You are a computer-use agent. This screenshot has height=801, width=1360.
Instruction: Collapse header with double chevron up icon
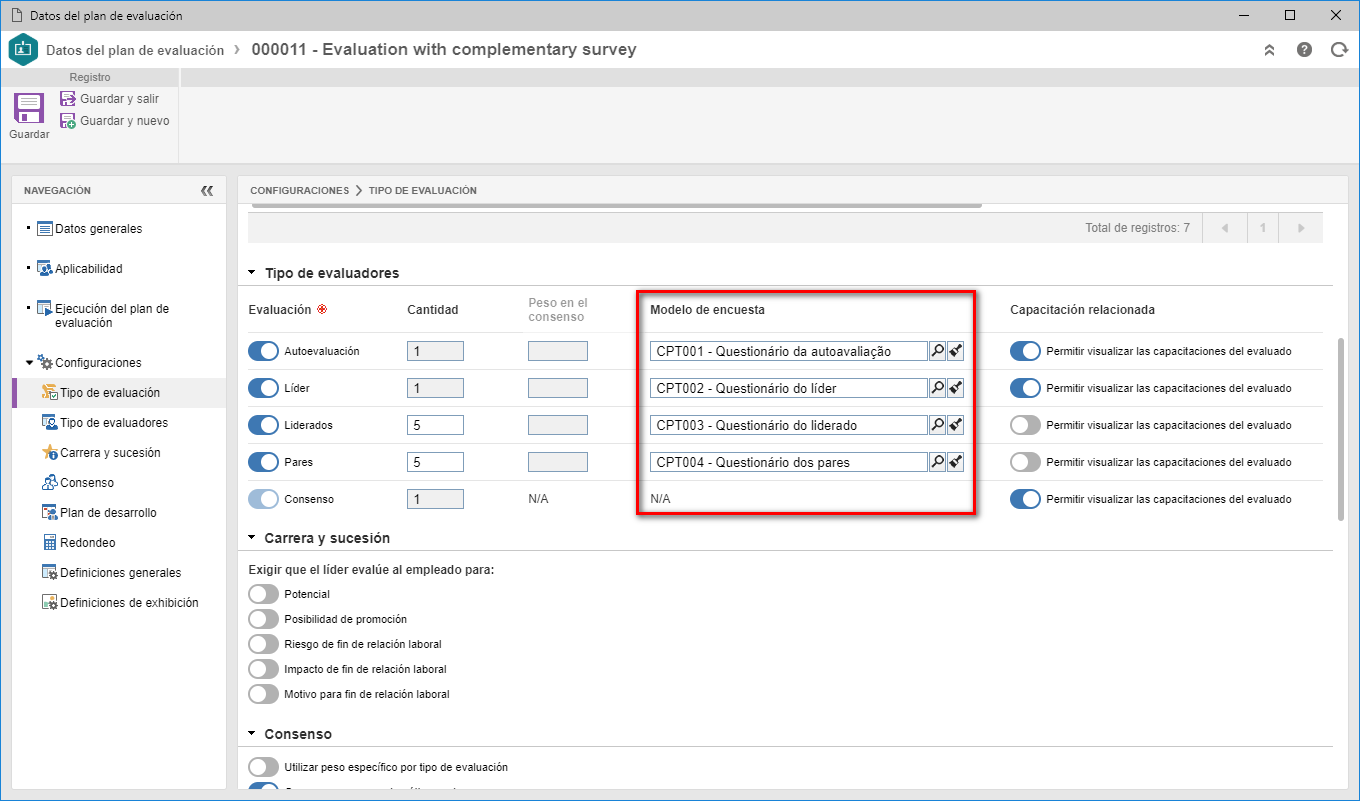click(1269, 49)
